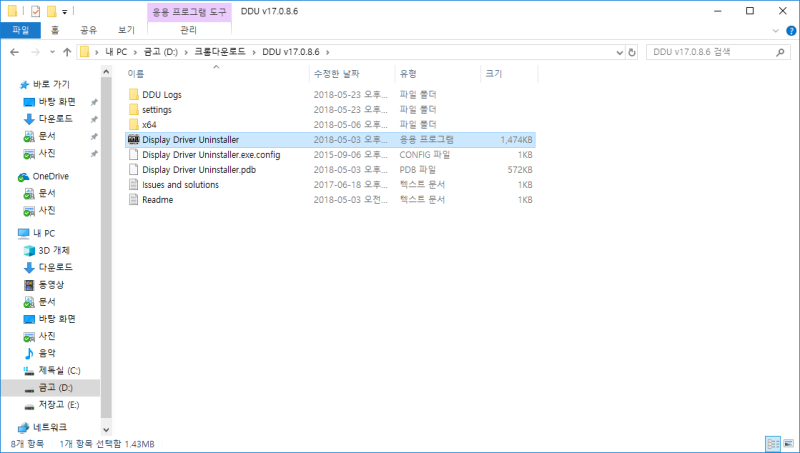This screenshot has width=800, height=453.
Task: Open the 파일 menu tab
Action: [20, 30]
